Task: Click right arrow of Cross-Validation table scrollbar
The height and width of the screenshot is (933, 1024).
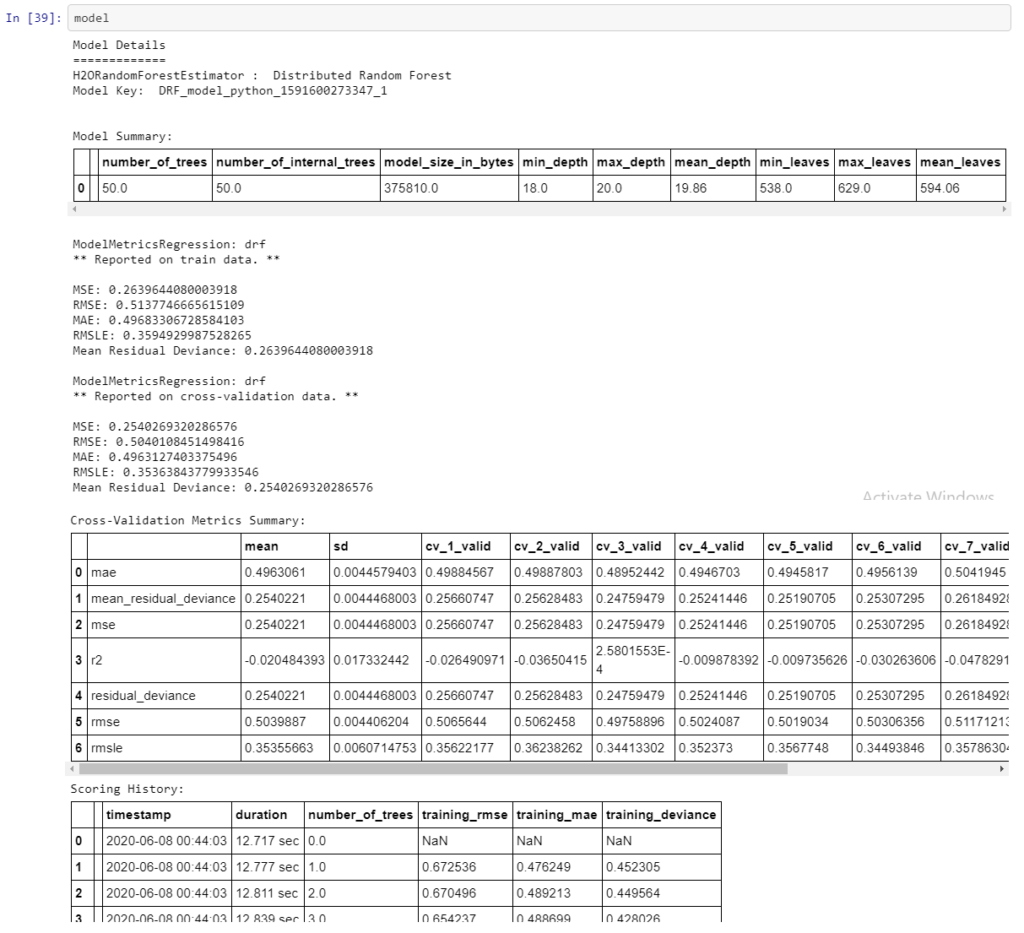Action: pos(1002,769)
